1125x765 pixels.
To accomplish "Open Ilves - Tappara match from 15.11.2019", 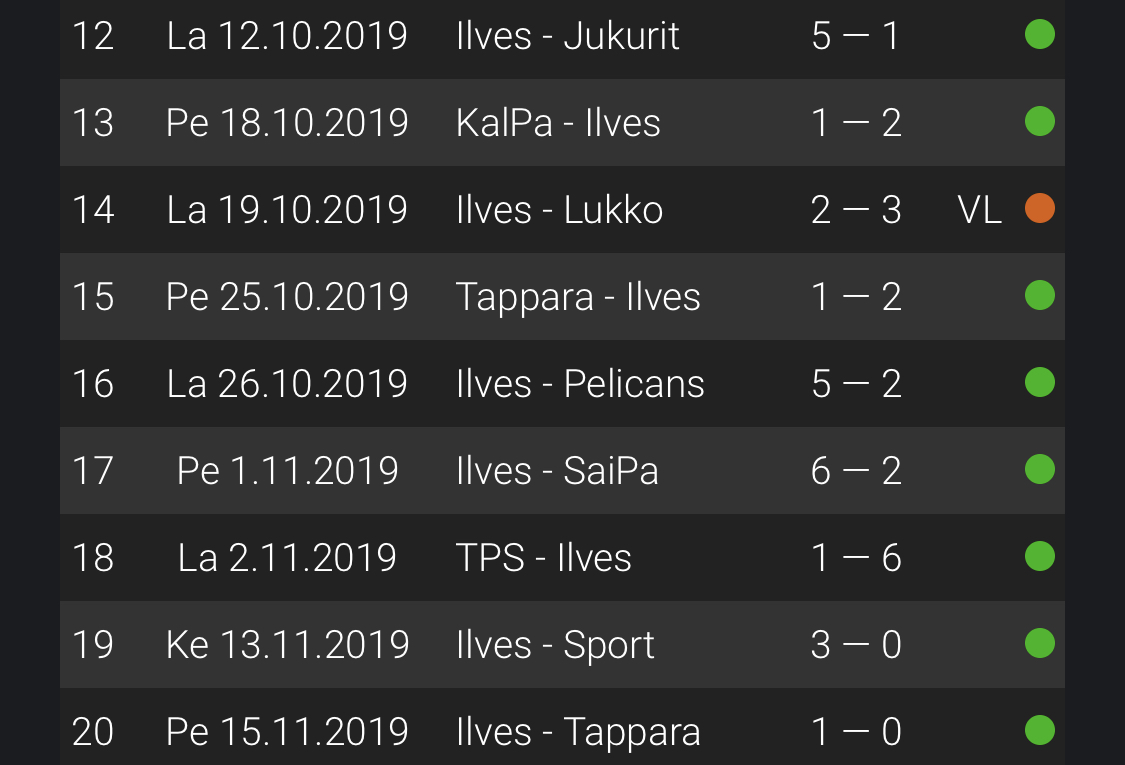I will tap(578, 731).
